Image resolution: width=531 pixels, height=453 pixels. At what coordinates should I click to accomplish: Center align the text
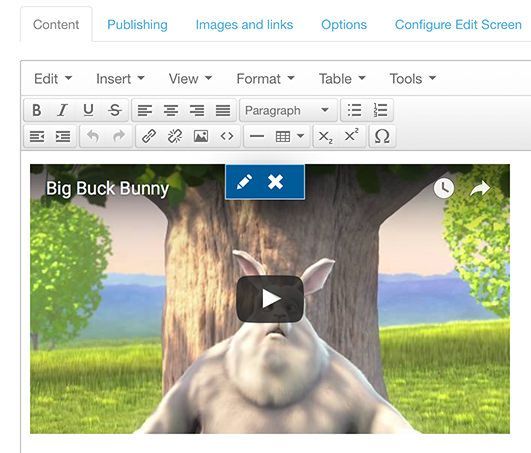point(171,110)
